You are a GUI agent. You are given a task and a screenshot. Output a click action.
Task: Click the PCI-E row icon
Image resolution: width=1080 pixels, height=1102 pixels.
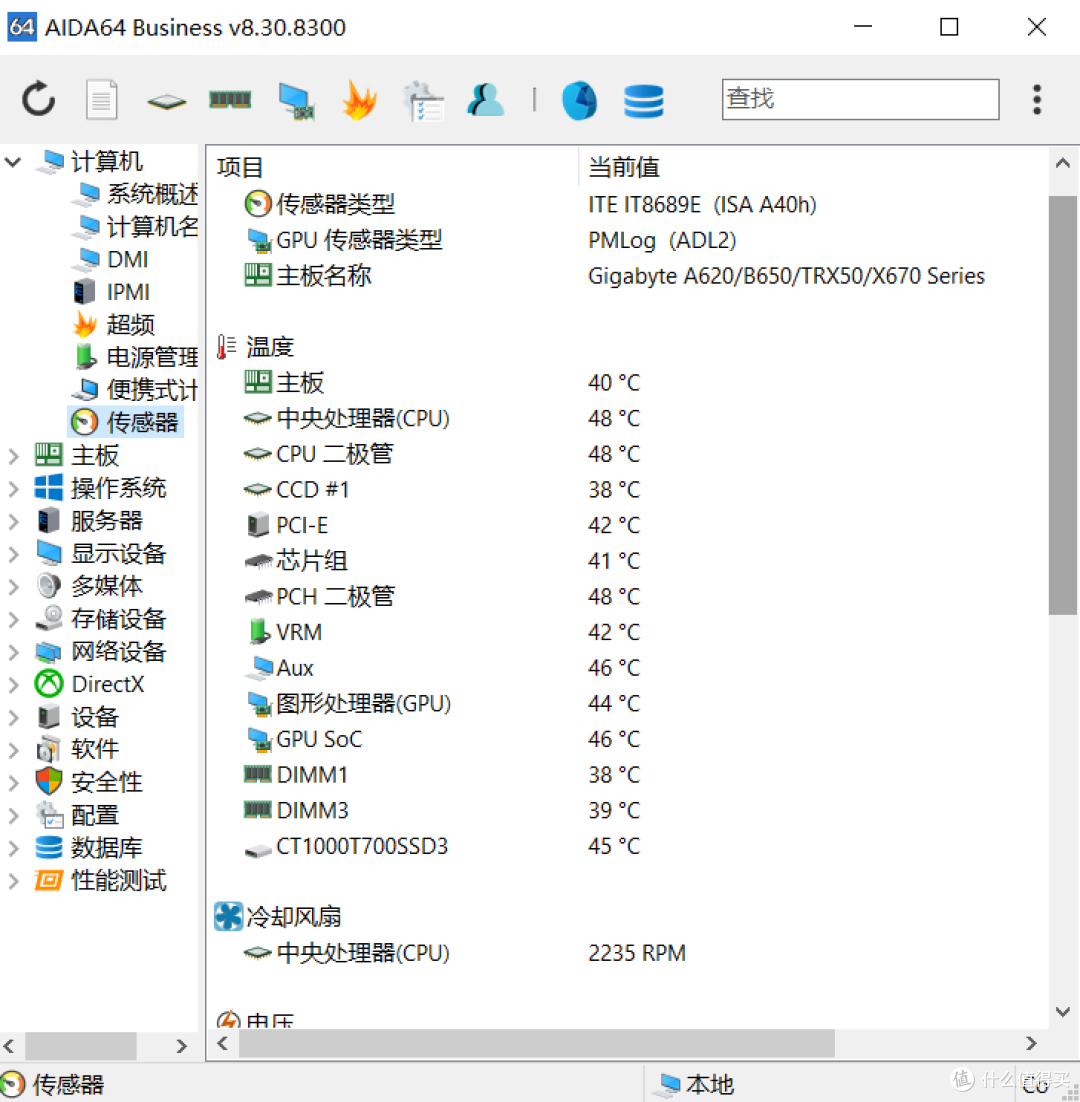pos(258,526)
